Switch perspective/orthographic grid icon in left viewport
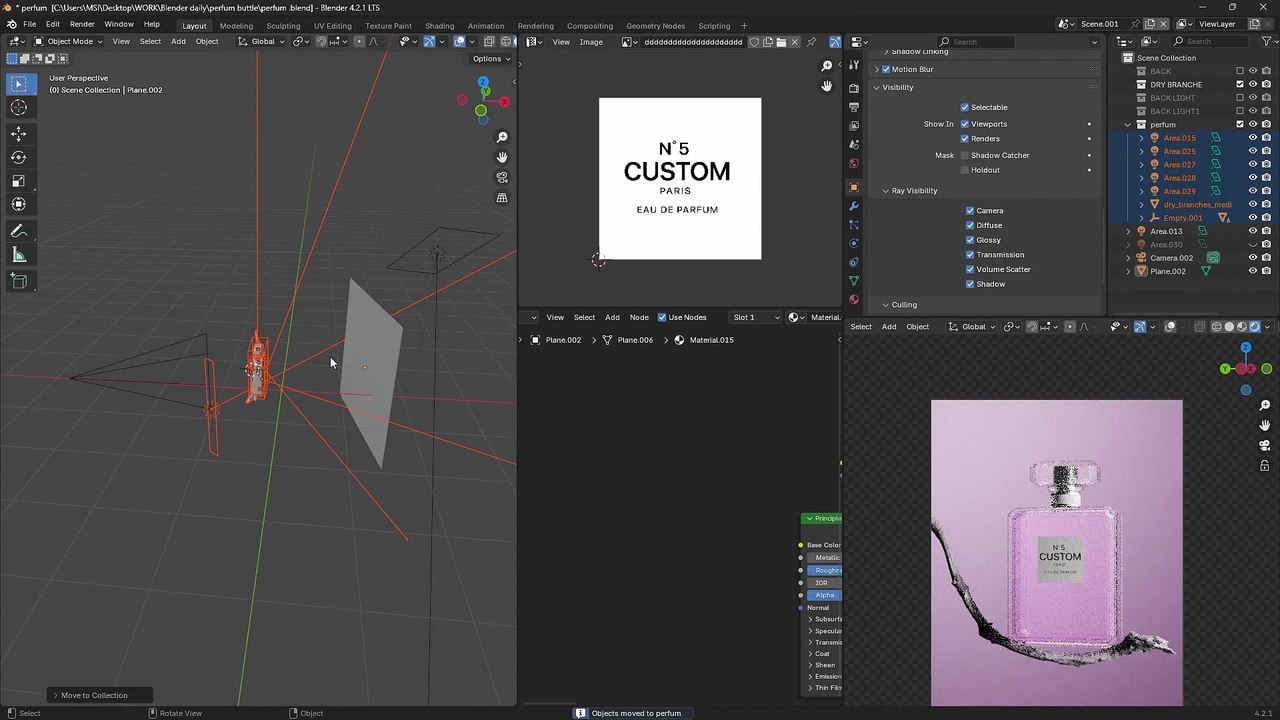The image size is (1280, 720). 502,198
